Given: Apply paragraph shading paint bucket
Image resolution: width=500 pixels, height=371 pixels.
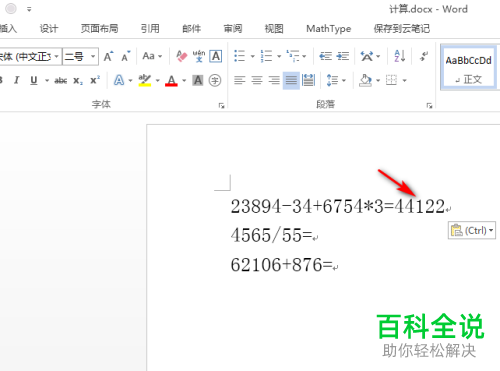Looking at the screenshot, I should click(x=365, y=80).
